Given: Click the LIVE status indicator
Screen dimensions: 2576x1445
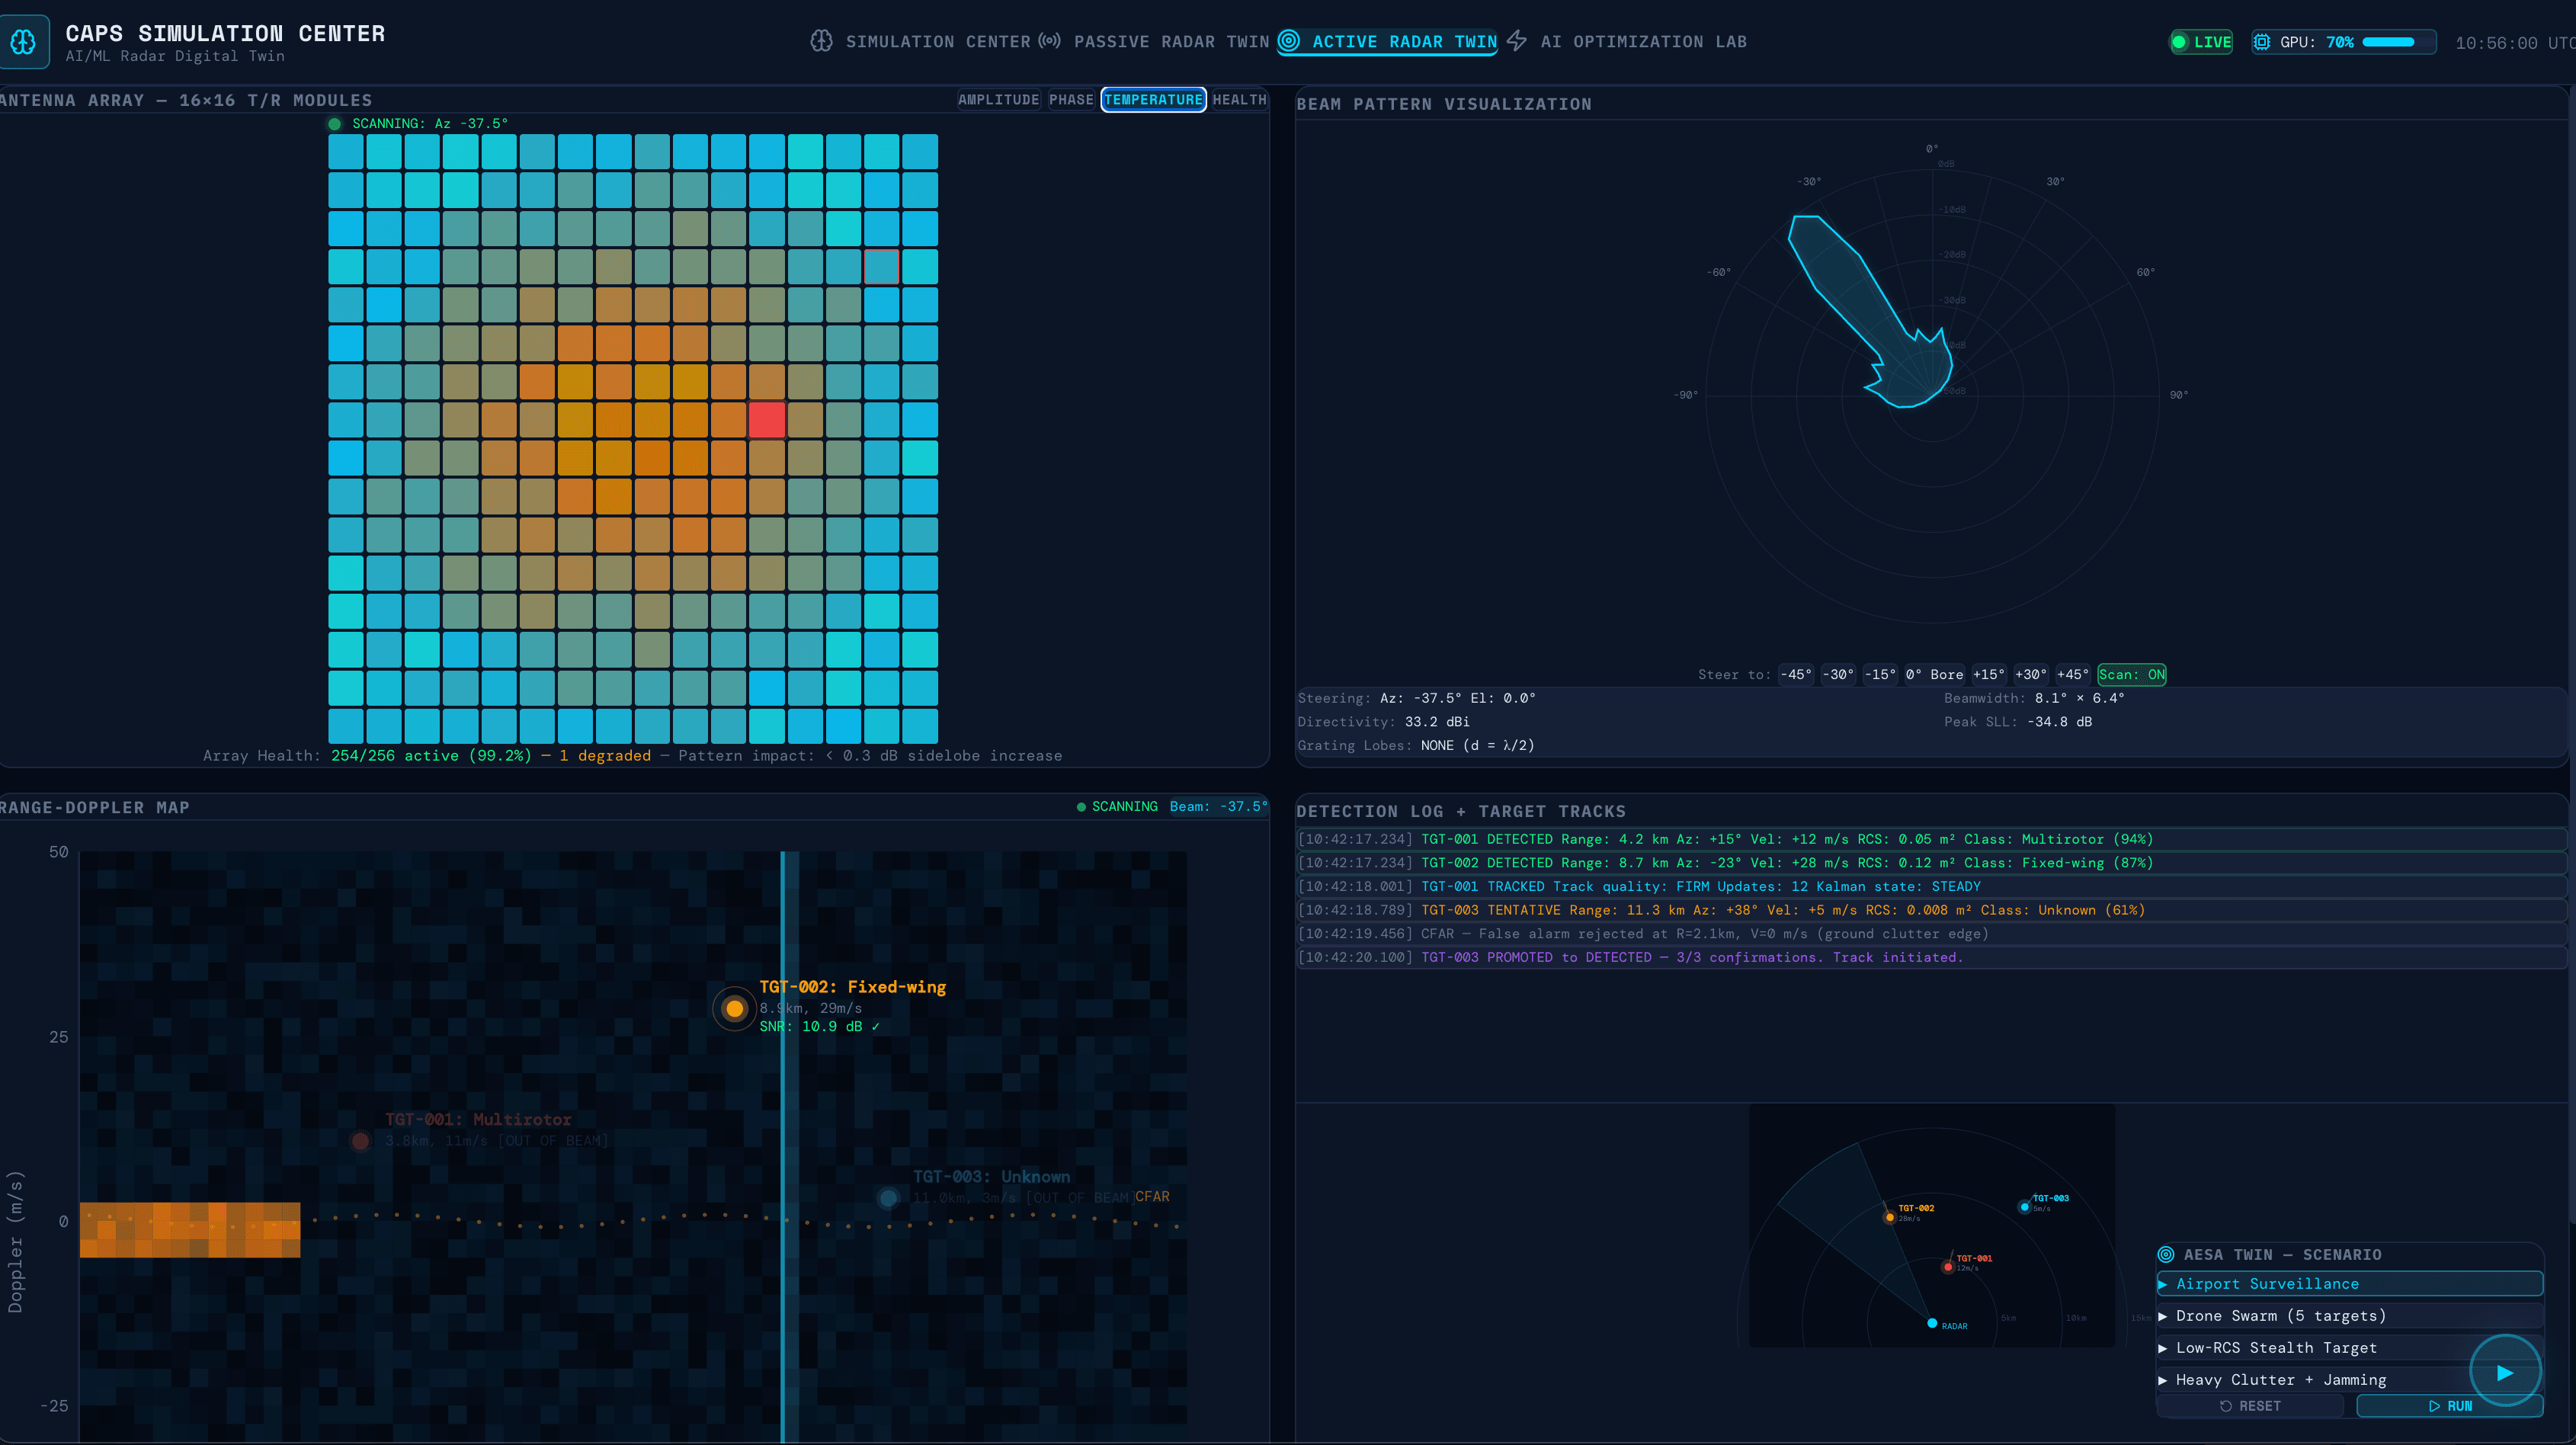Looking at the screenshot, I should point(2200,42).
